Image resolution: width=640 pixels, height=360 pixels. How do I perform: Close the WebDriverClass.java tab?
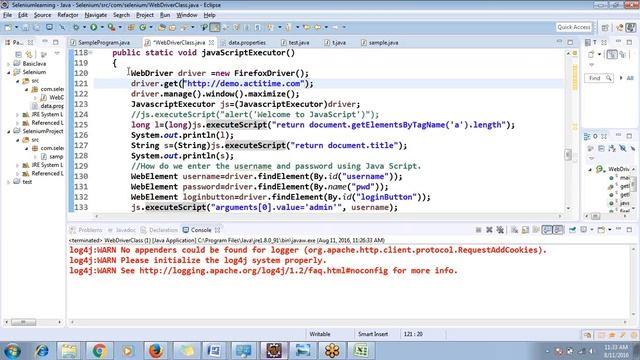point(211,42)
